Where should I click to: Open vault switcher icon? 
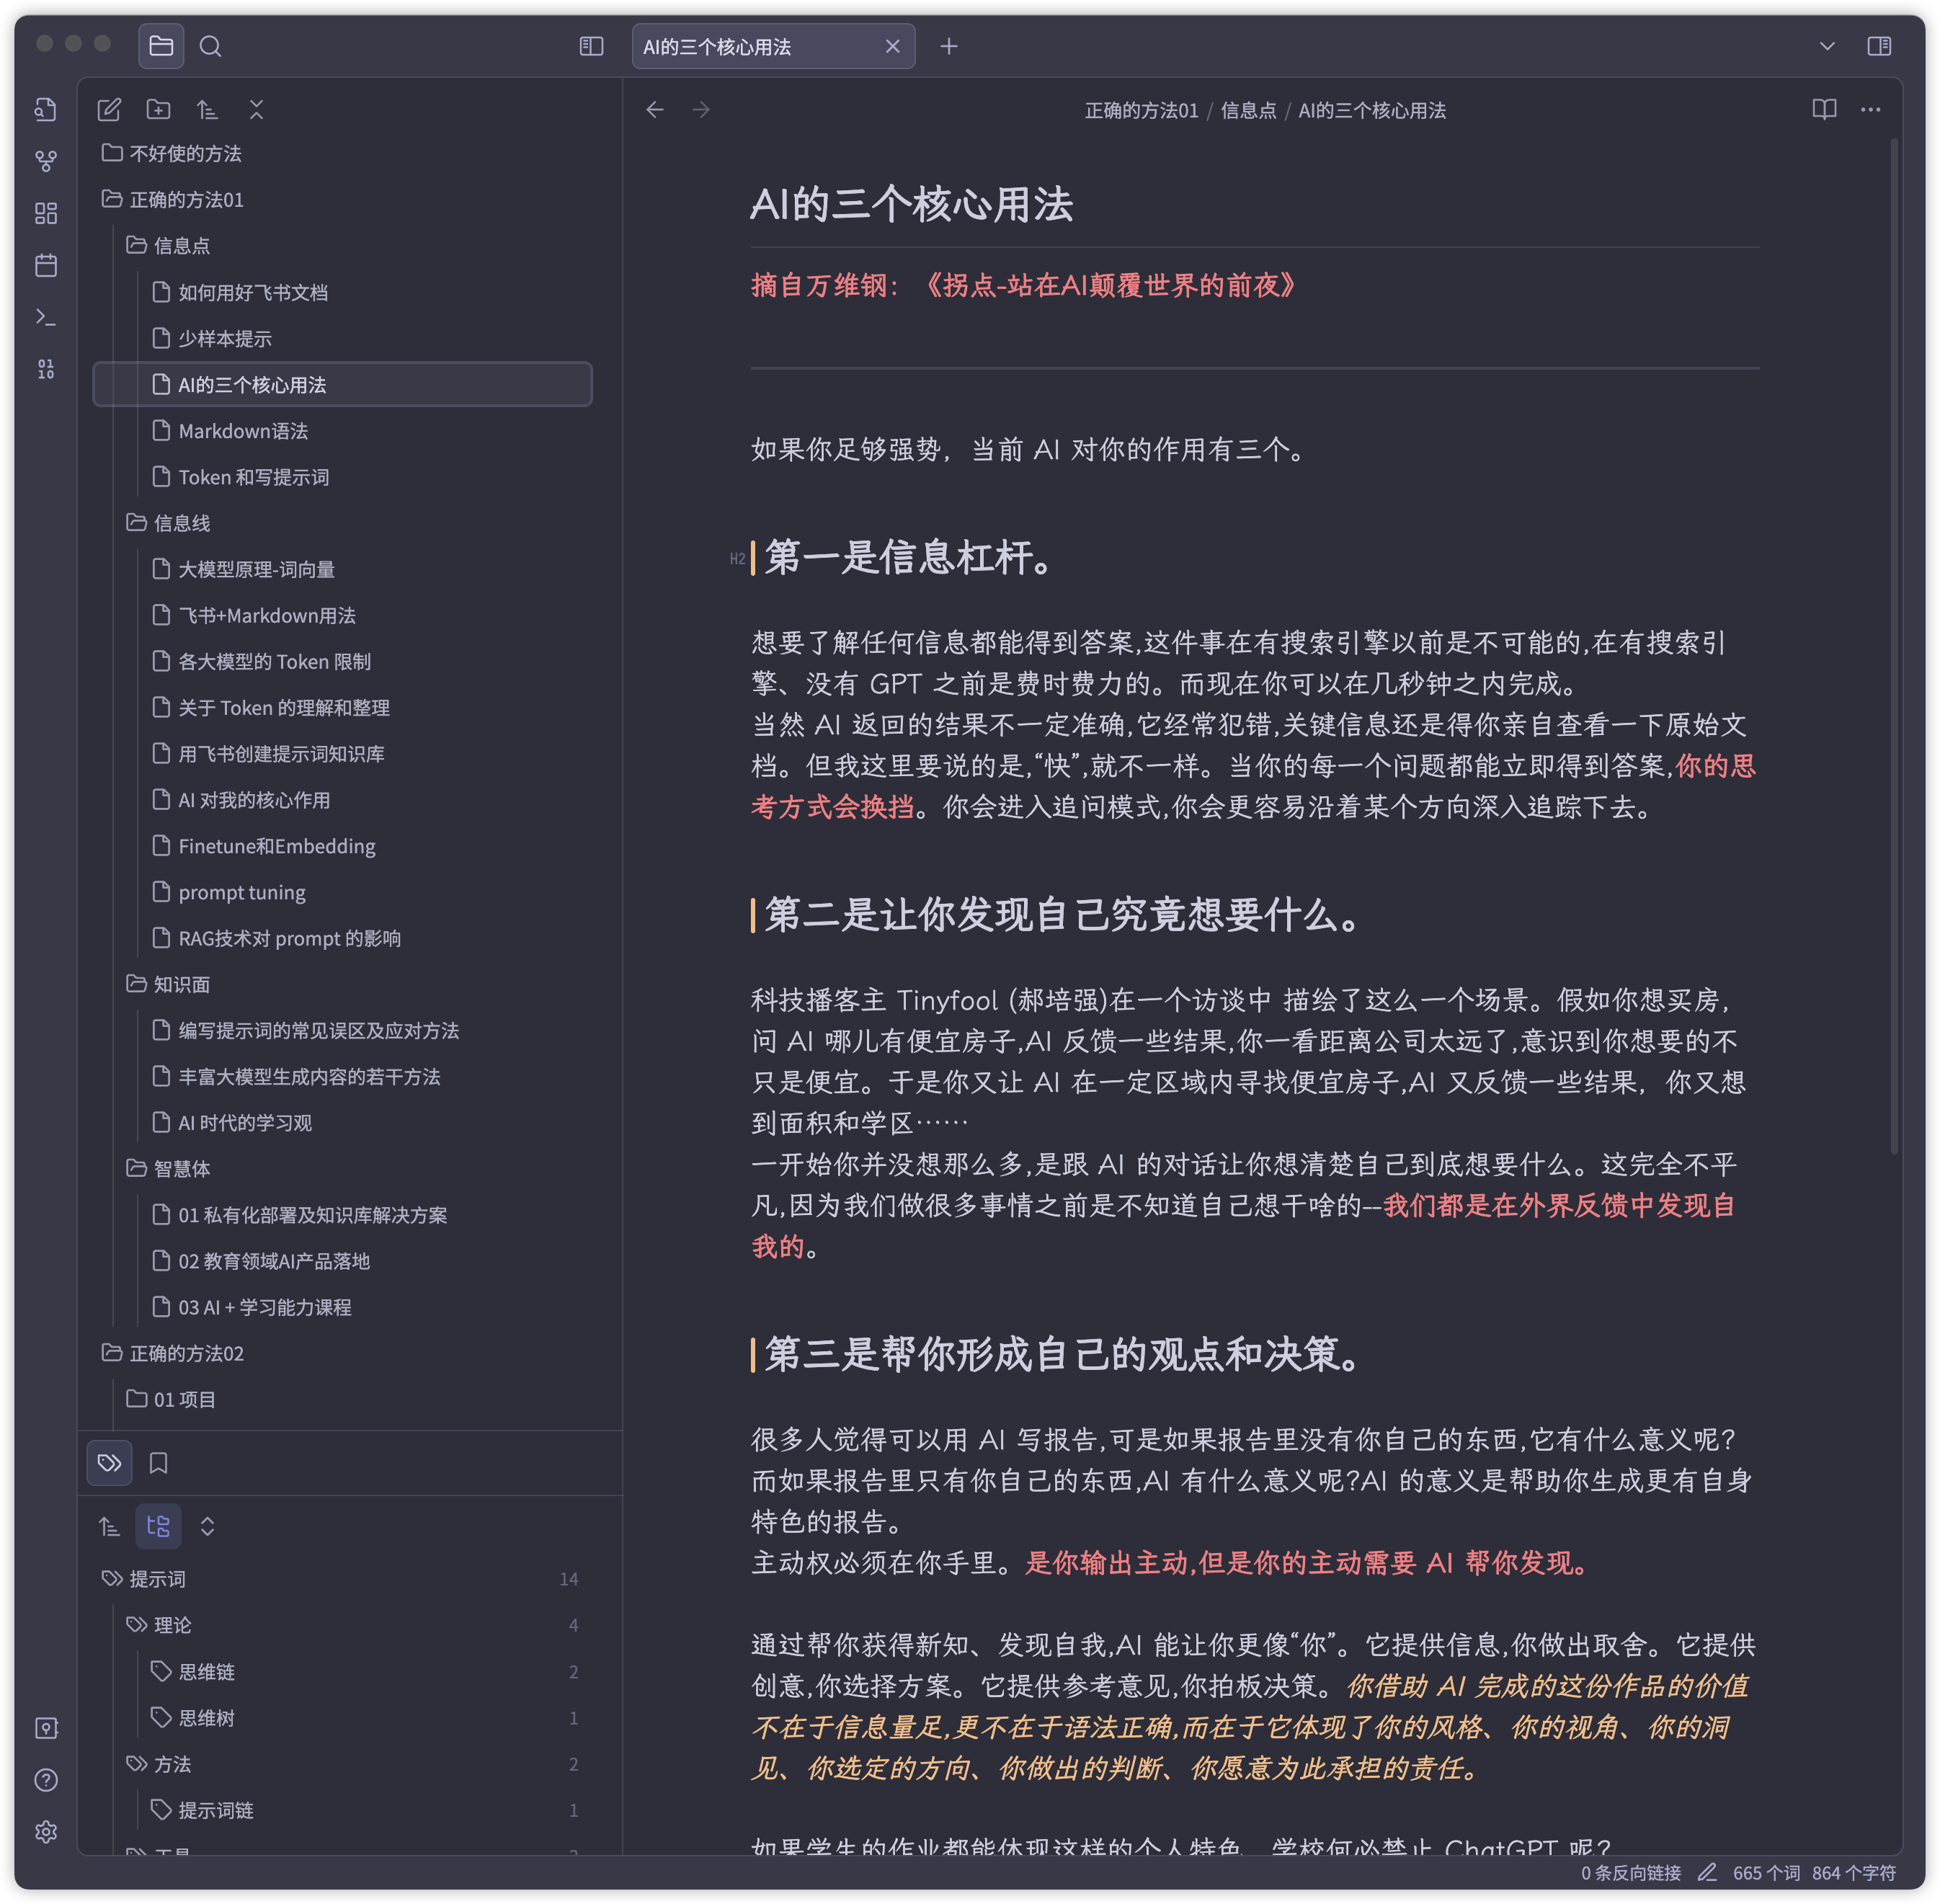tap(46, 1728)
